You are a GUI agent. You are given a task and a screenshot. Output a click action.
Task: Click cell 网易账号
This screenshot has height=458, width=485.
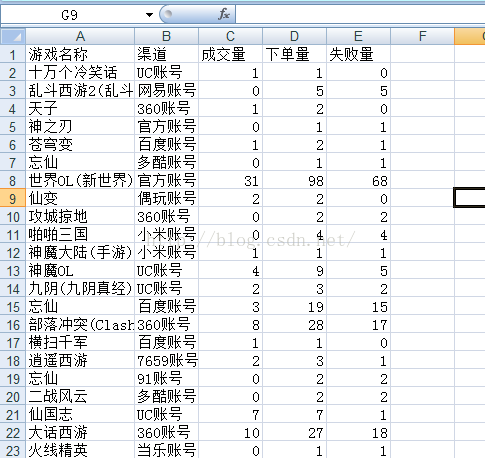[x=167, y=90]
